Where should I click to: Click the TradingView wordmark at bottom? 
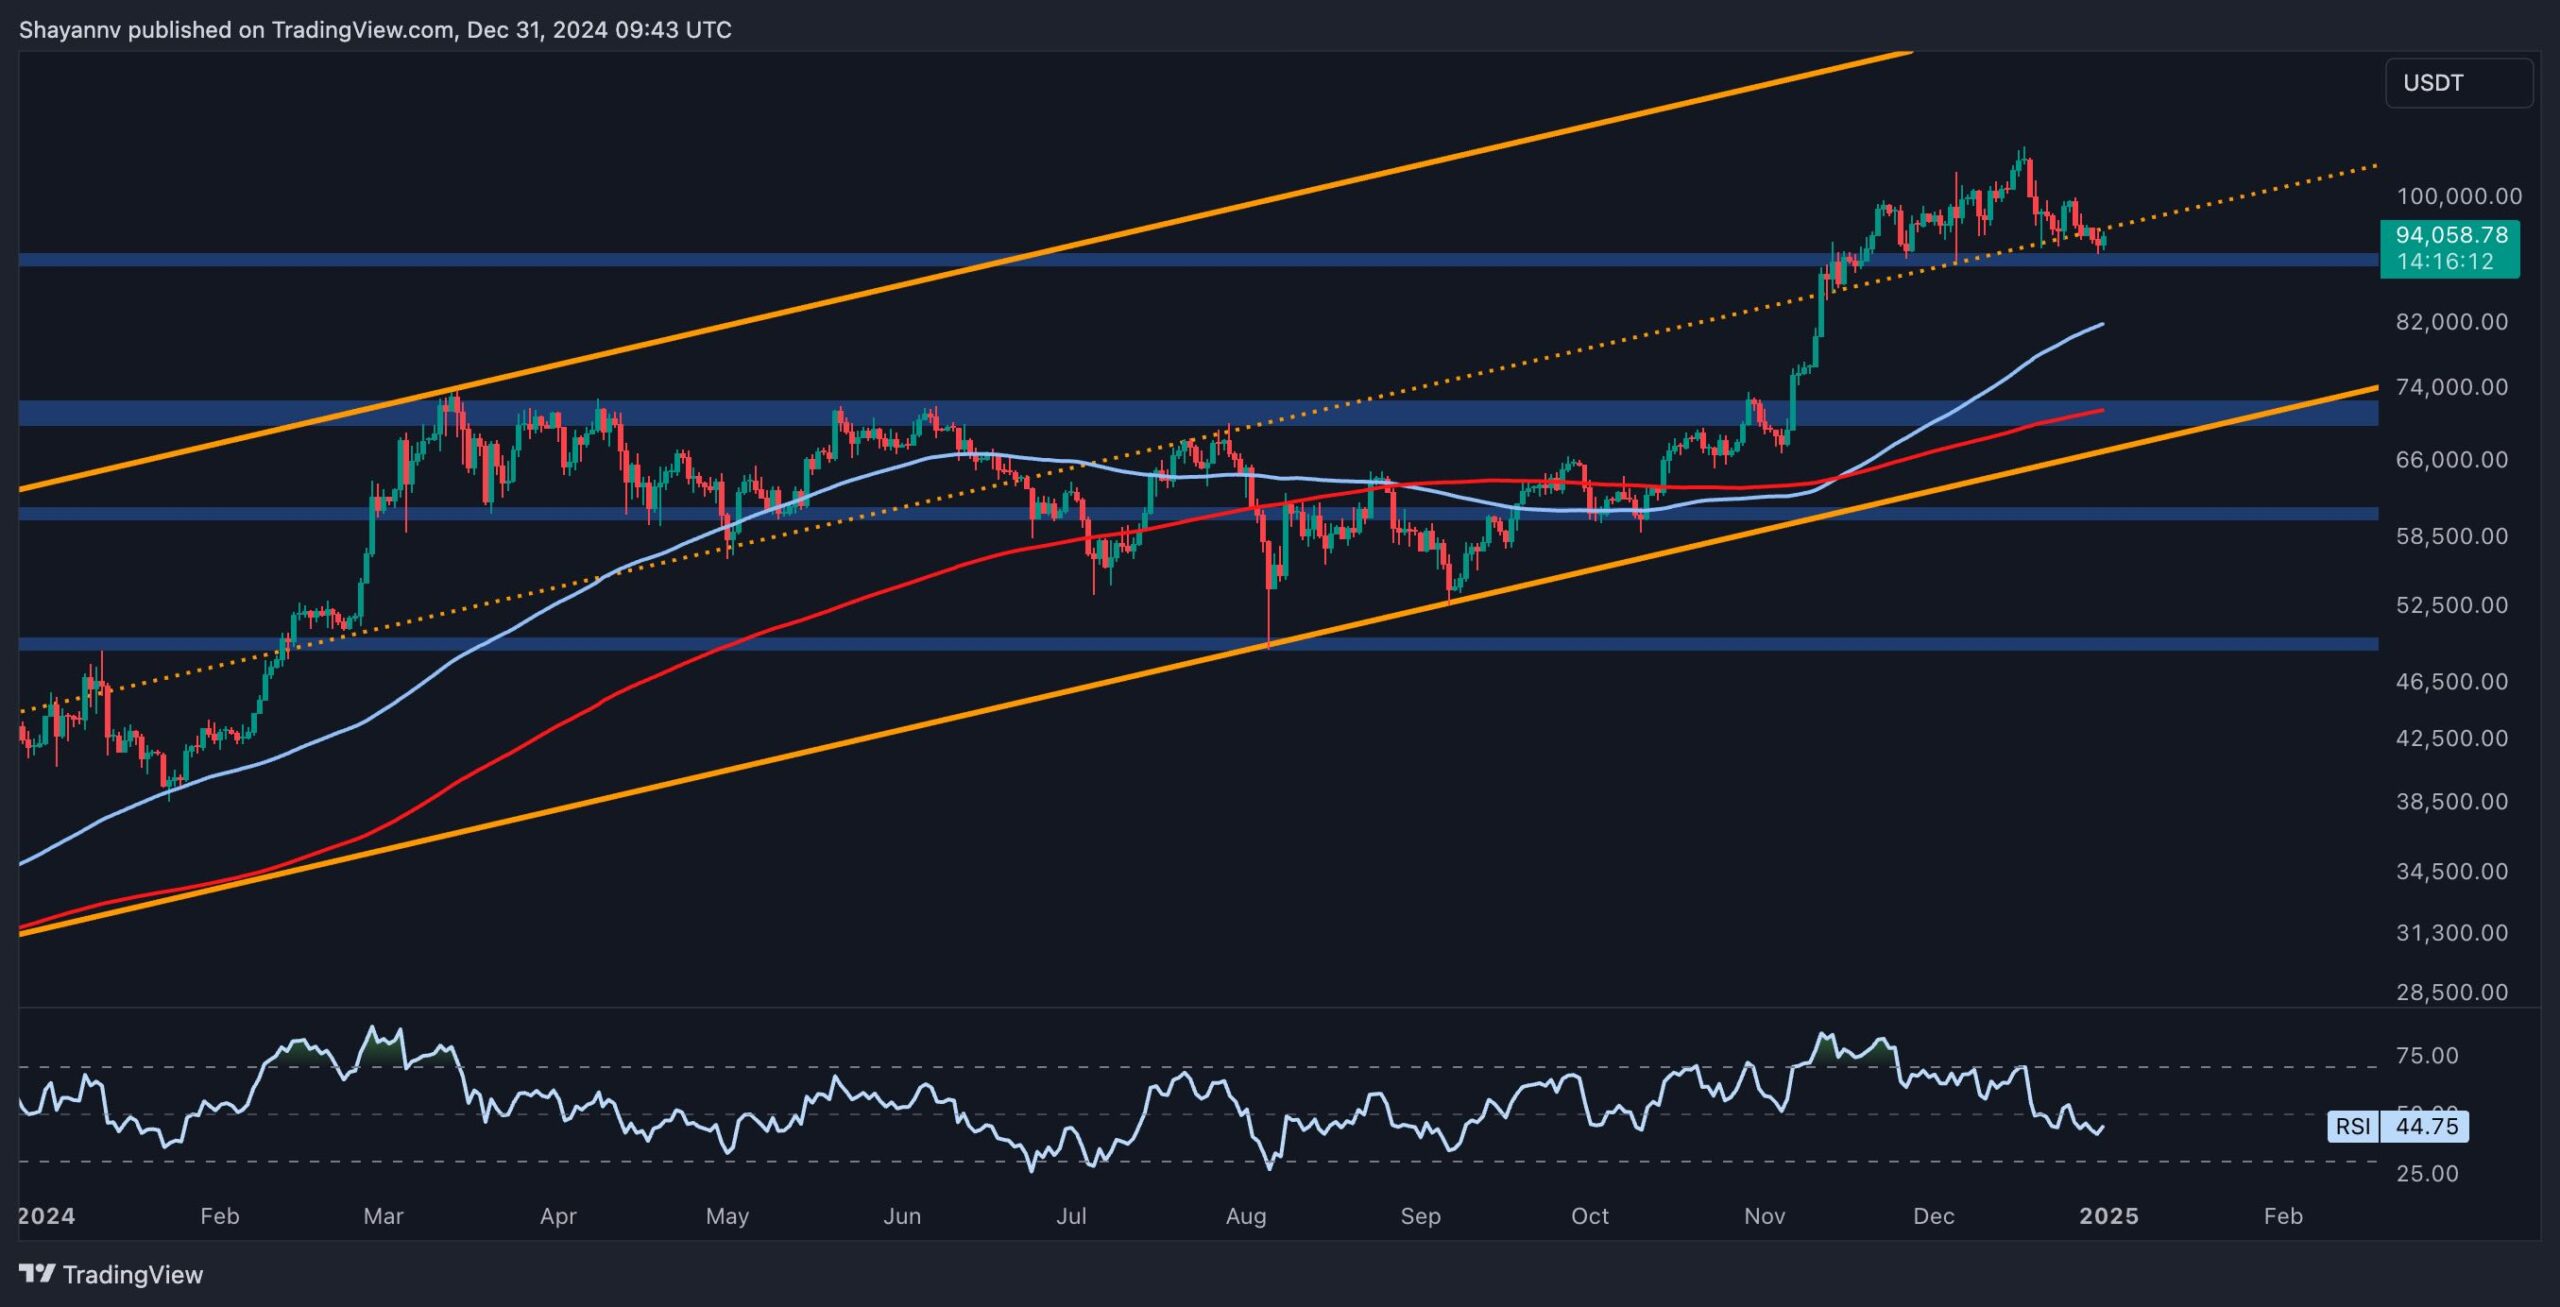(132, 1275)
